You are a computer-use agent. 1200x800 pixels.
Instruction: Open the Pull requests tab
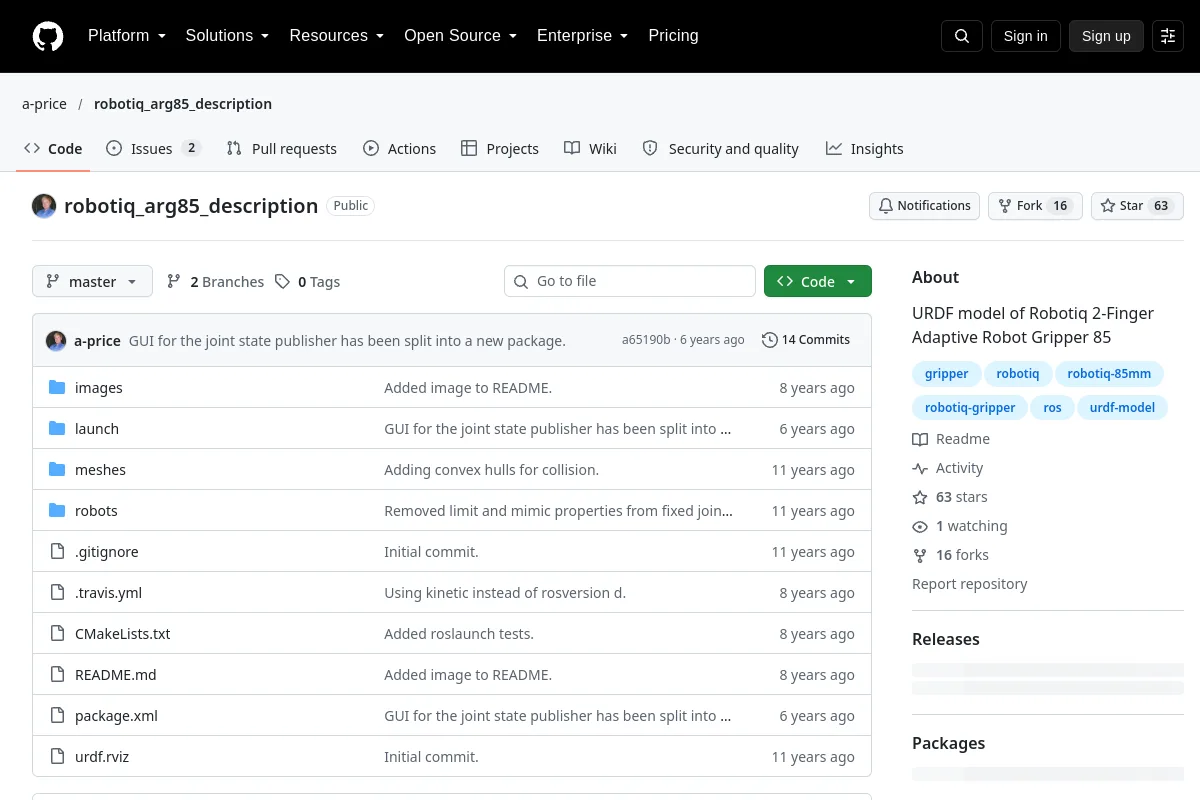pyautogui.click(x=282, y=149)
